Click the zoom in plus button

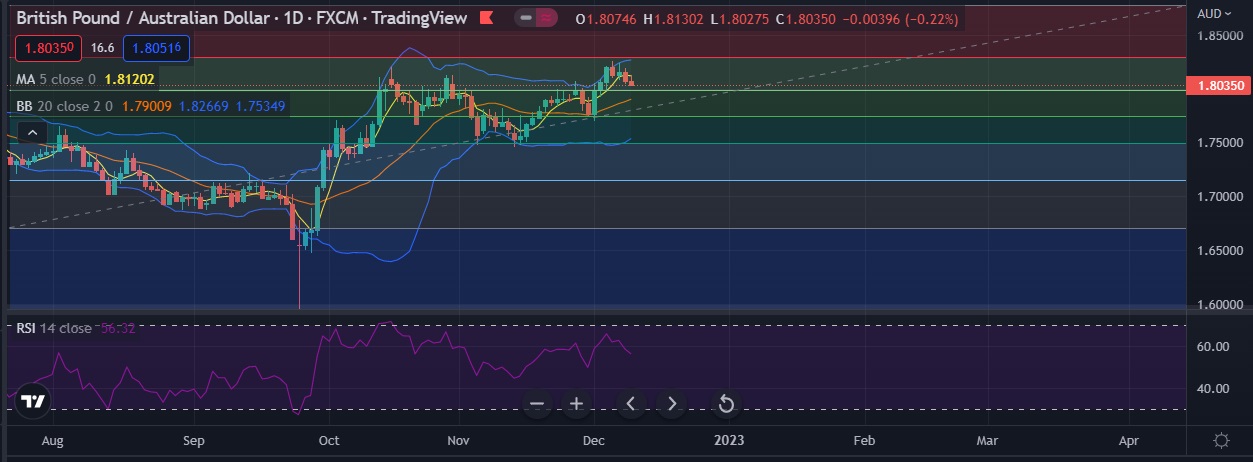(x=577, y=404)
